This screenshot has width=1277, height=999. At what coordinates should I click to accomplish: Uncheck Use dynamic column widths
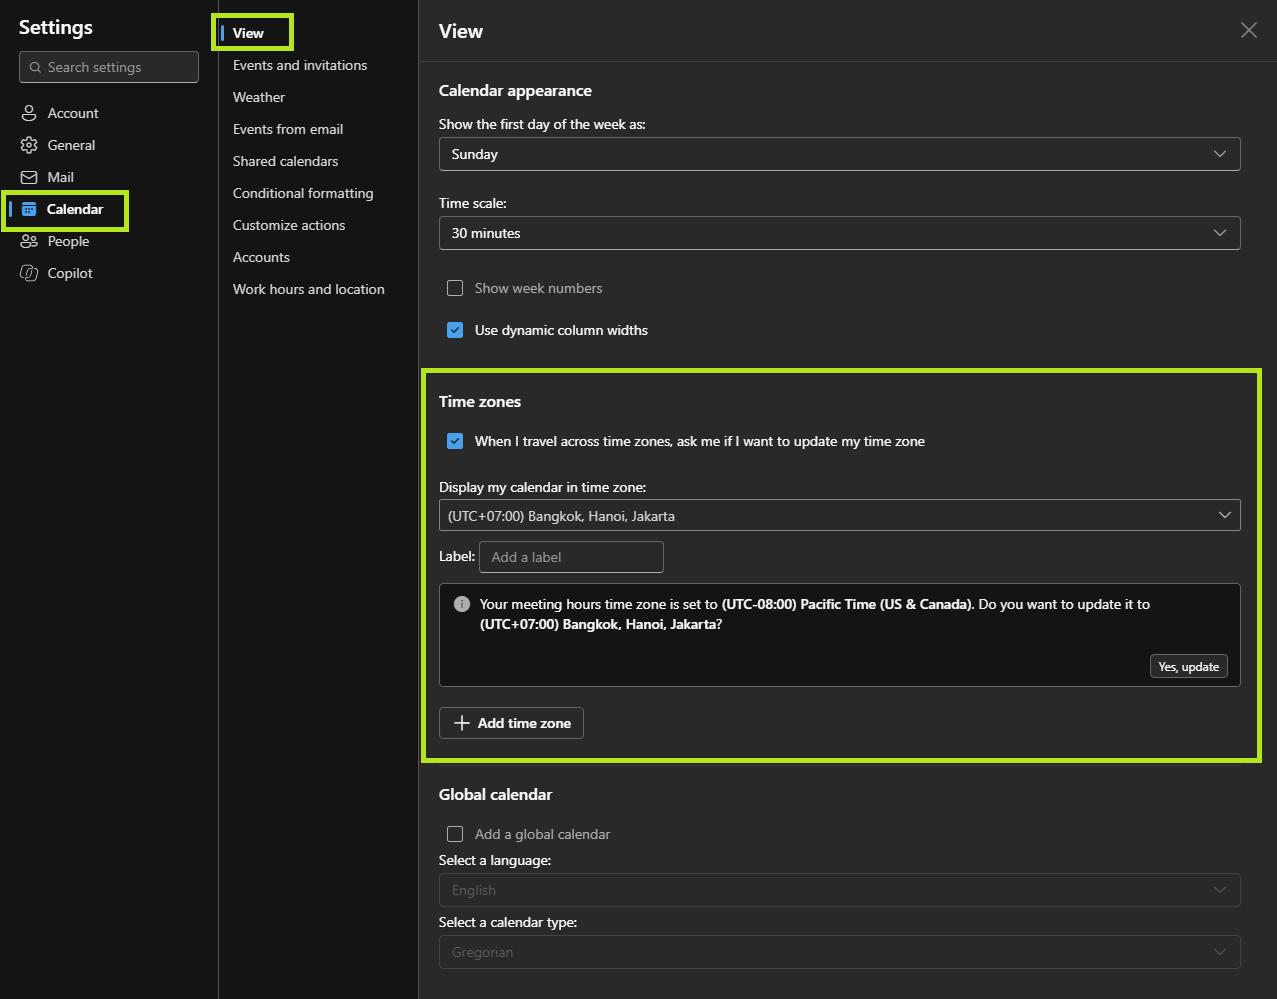(x=455, y=330)
